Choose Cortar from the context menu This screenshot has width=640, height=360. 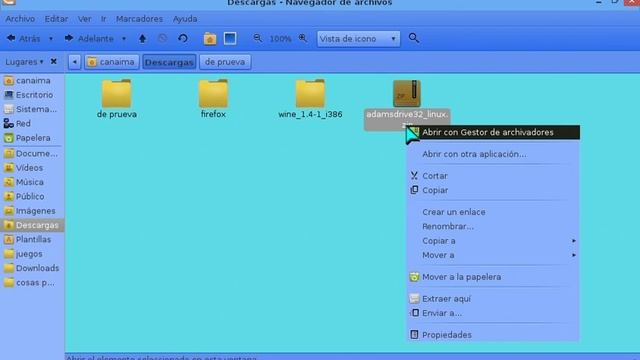pyautogui.click(x=493, y=176)
